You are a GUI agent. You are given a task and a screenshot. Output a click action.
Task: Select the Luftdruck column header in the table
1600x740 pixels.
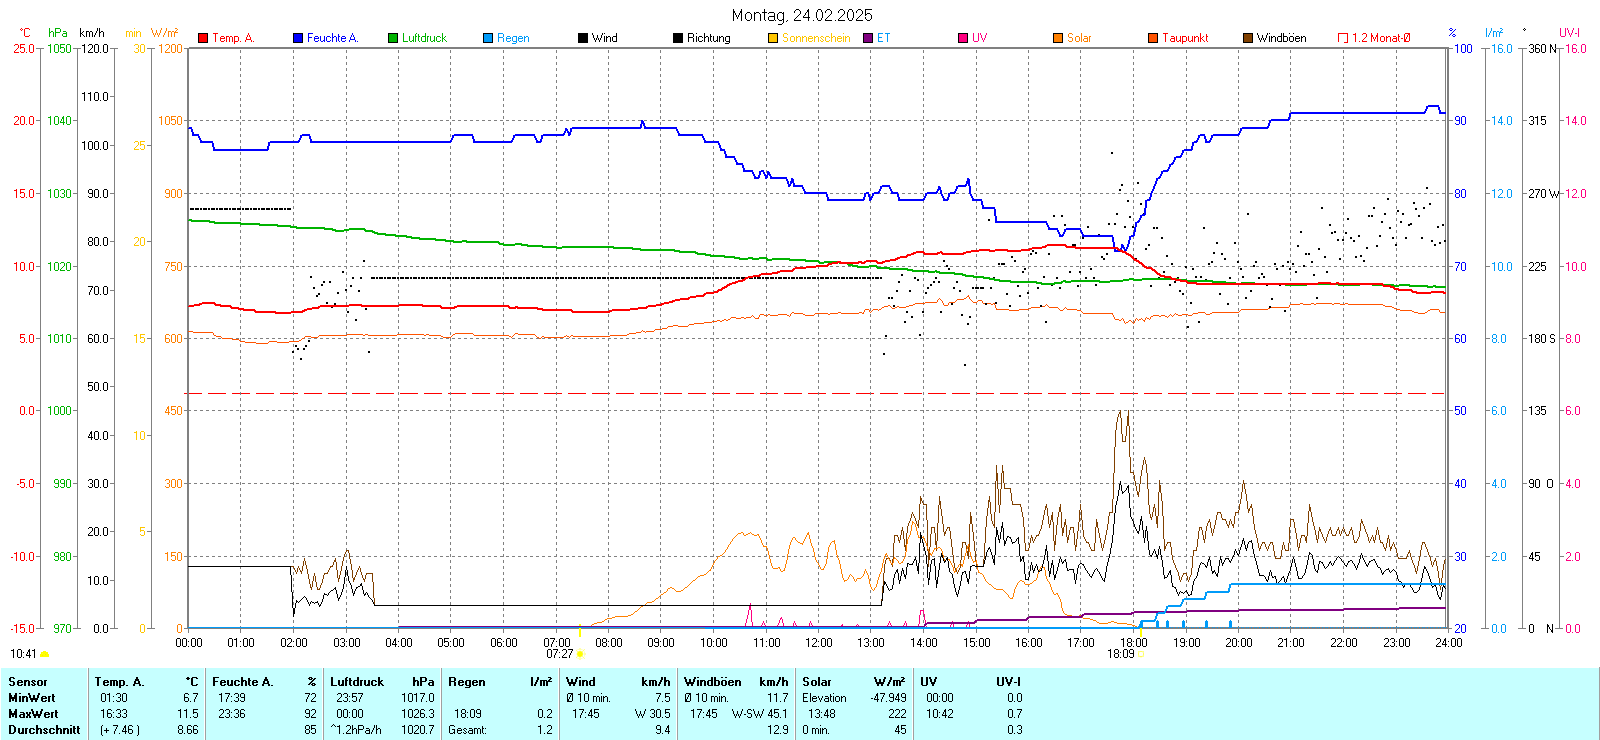click(x=357, y=682)
